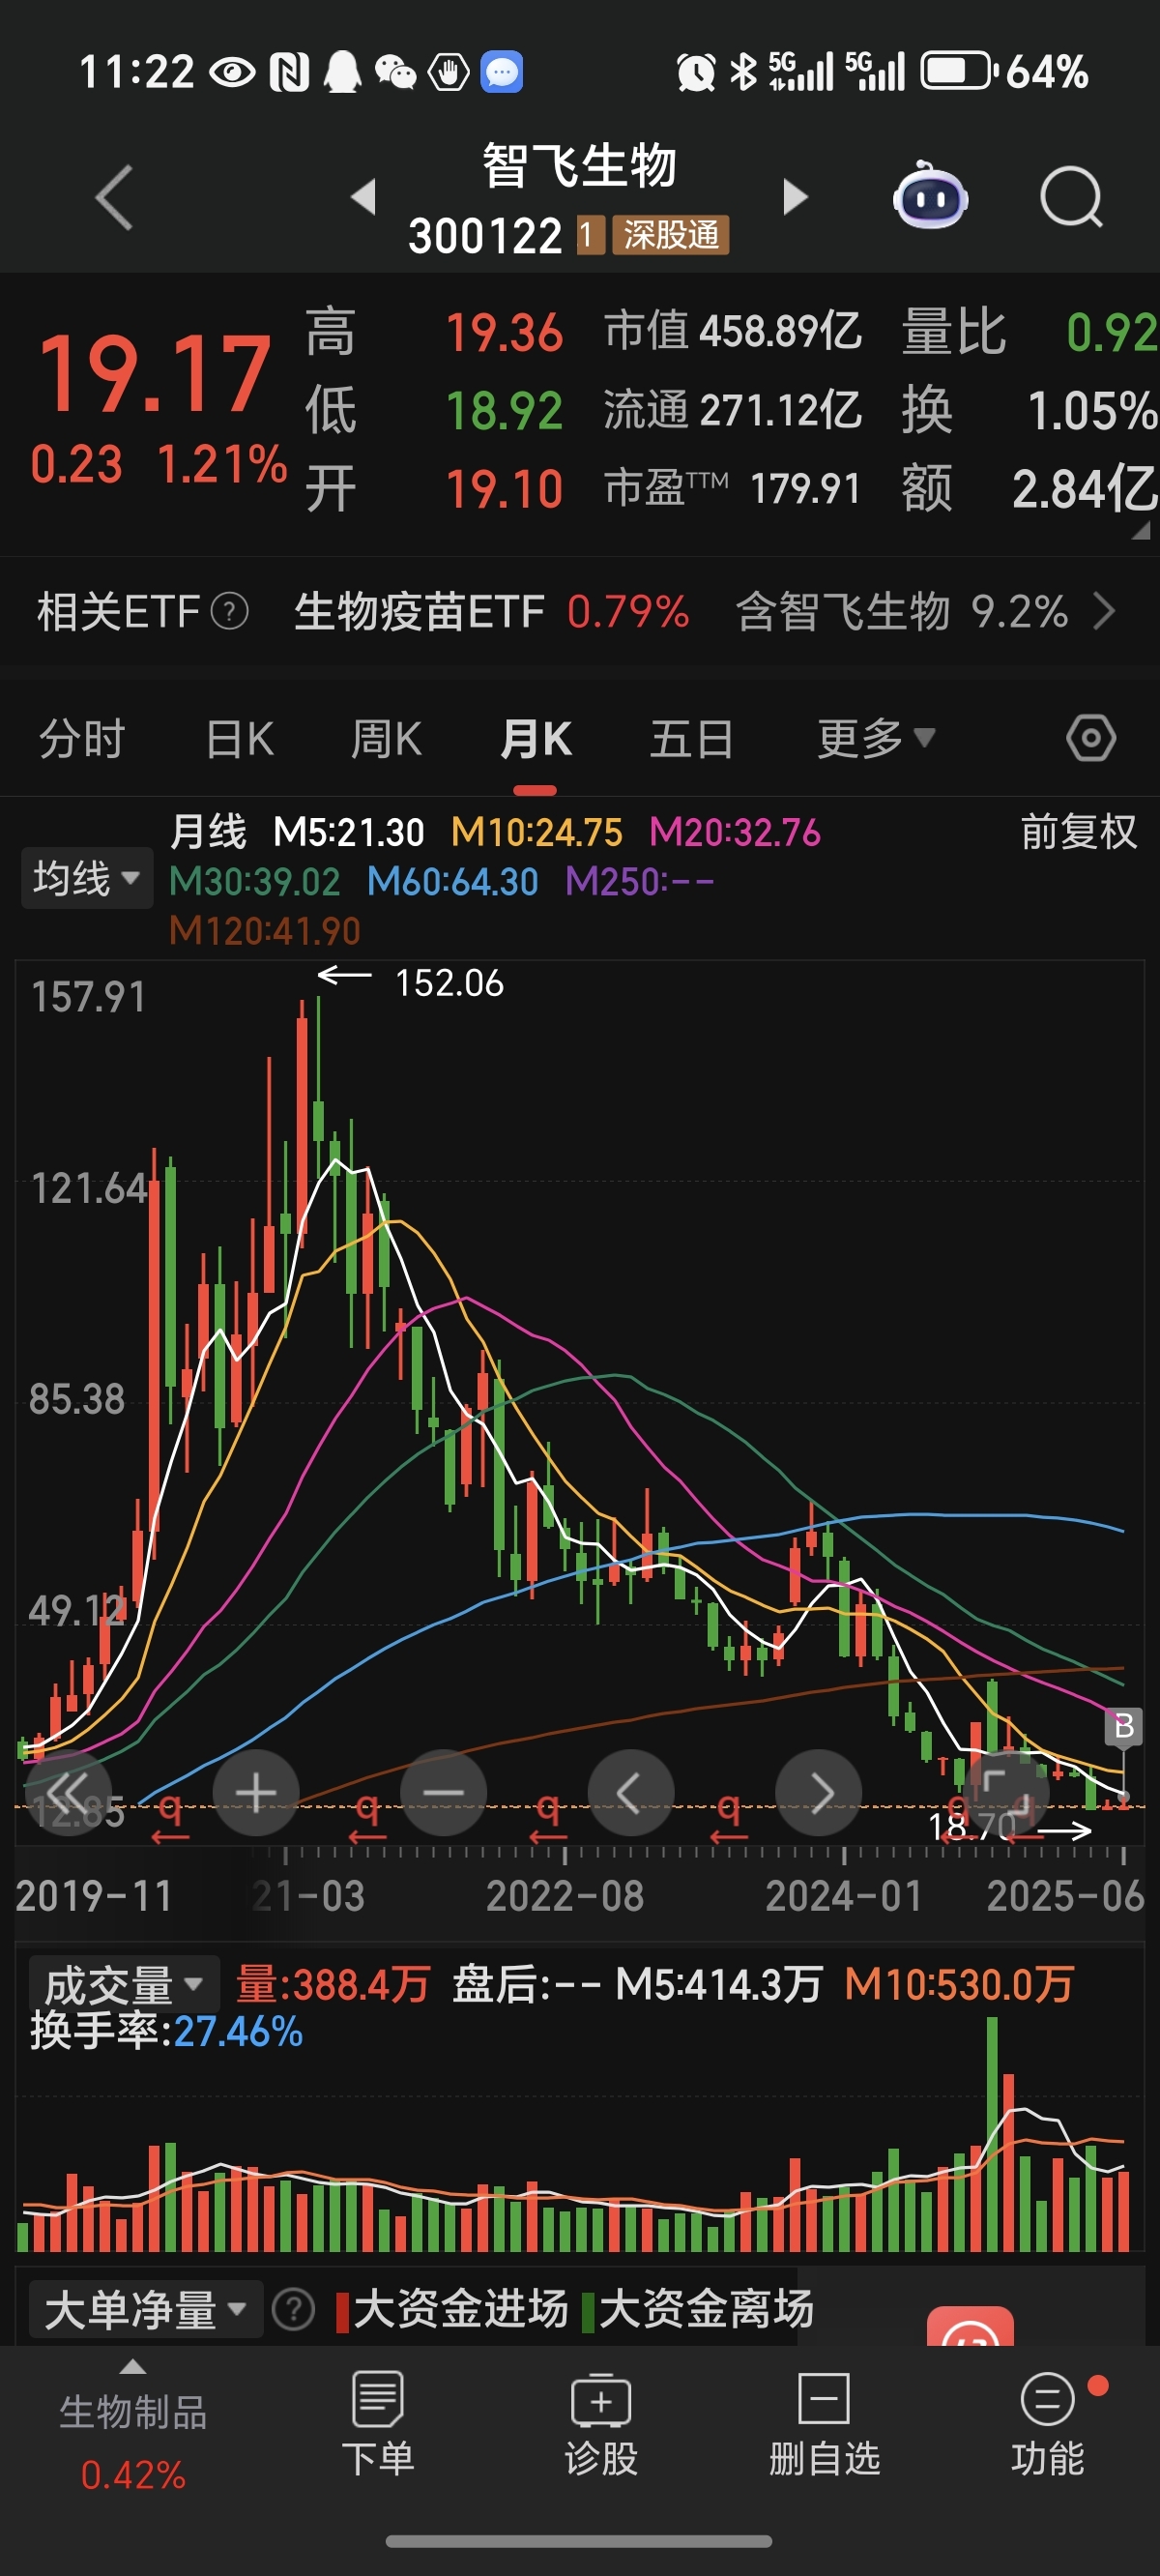1160x2576 pixels.
Task: Zoom in the K-line chart with plus
Action: pyautogui.click(x=256, y=1793)
